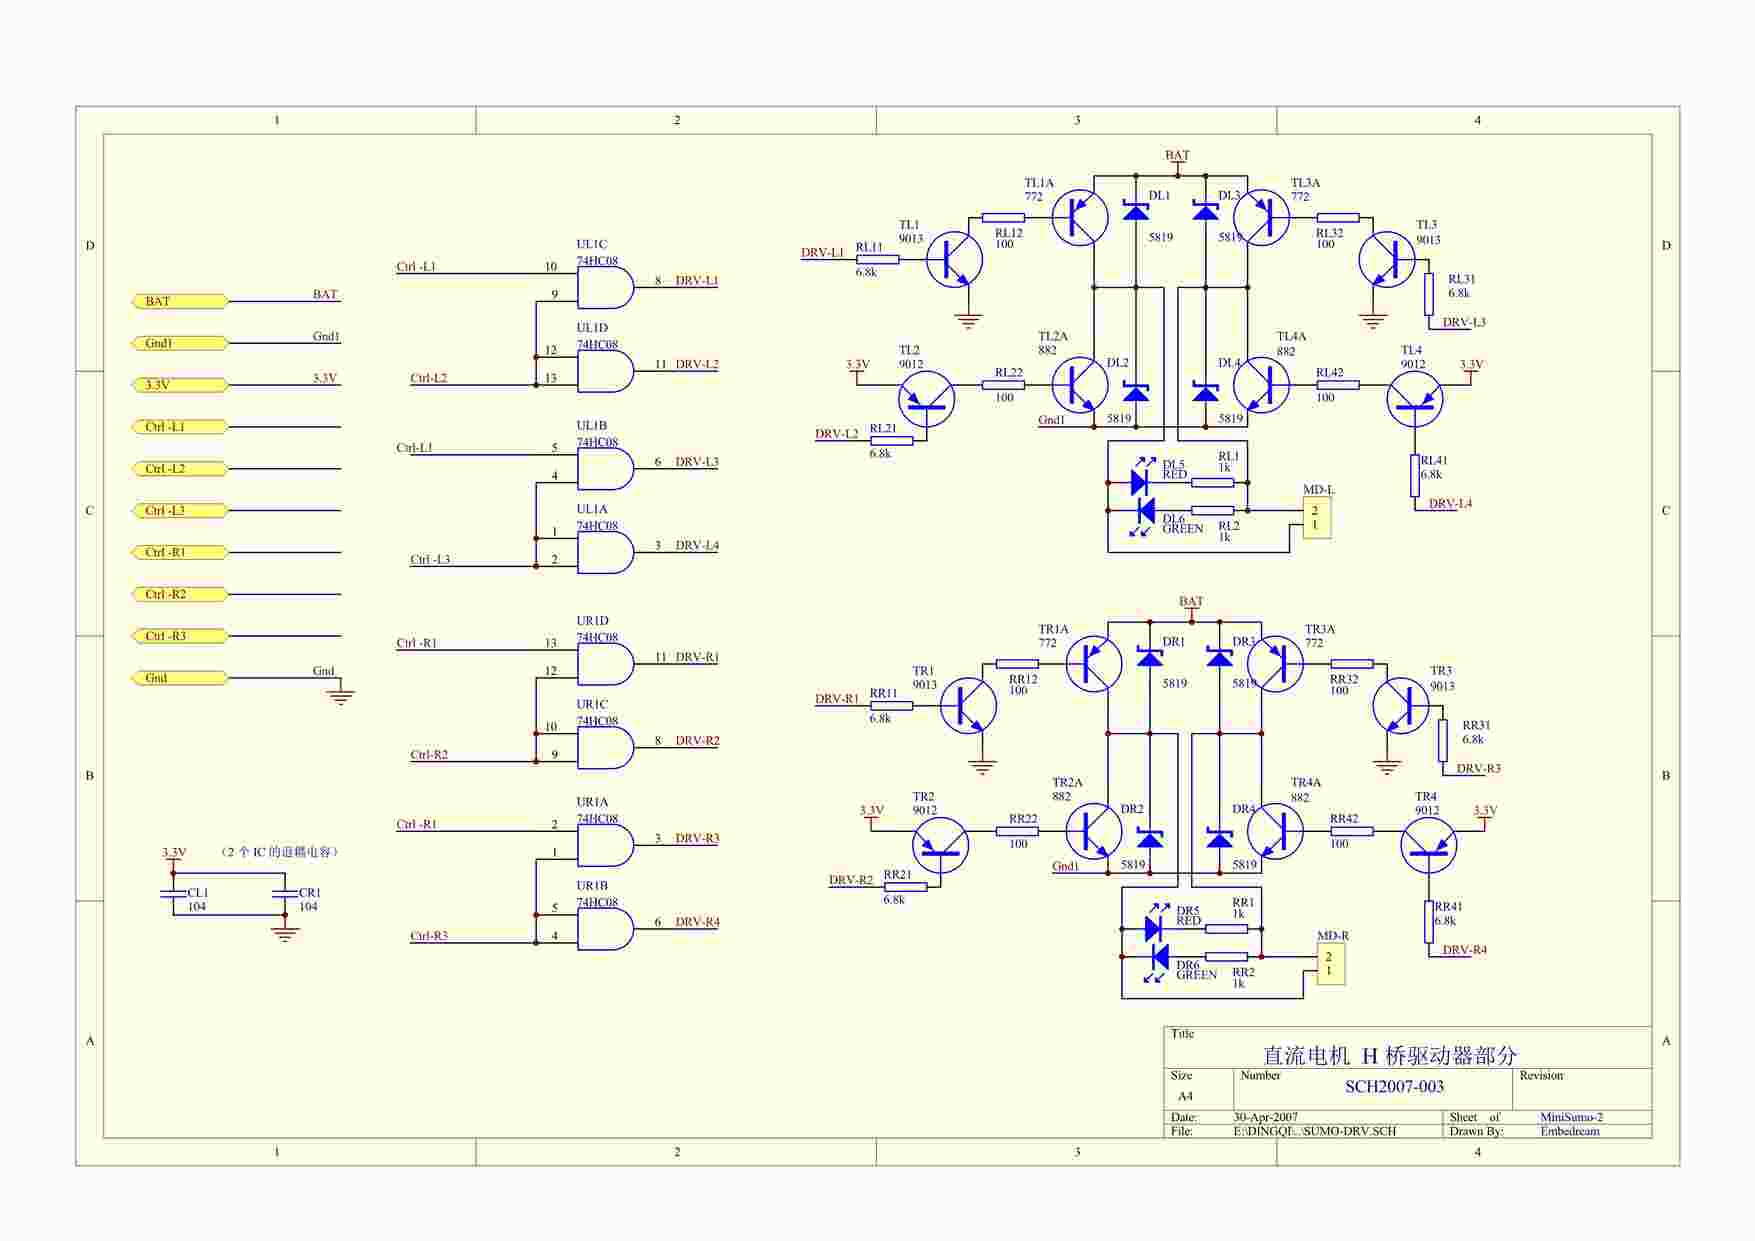Click the file path E:\DINGQI\..\SUMO-DRV.SCH
Image resolution: width=1755 pixels, height=1241 pixels.
click(1315, 1131)
